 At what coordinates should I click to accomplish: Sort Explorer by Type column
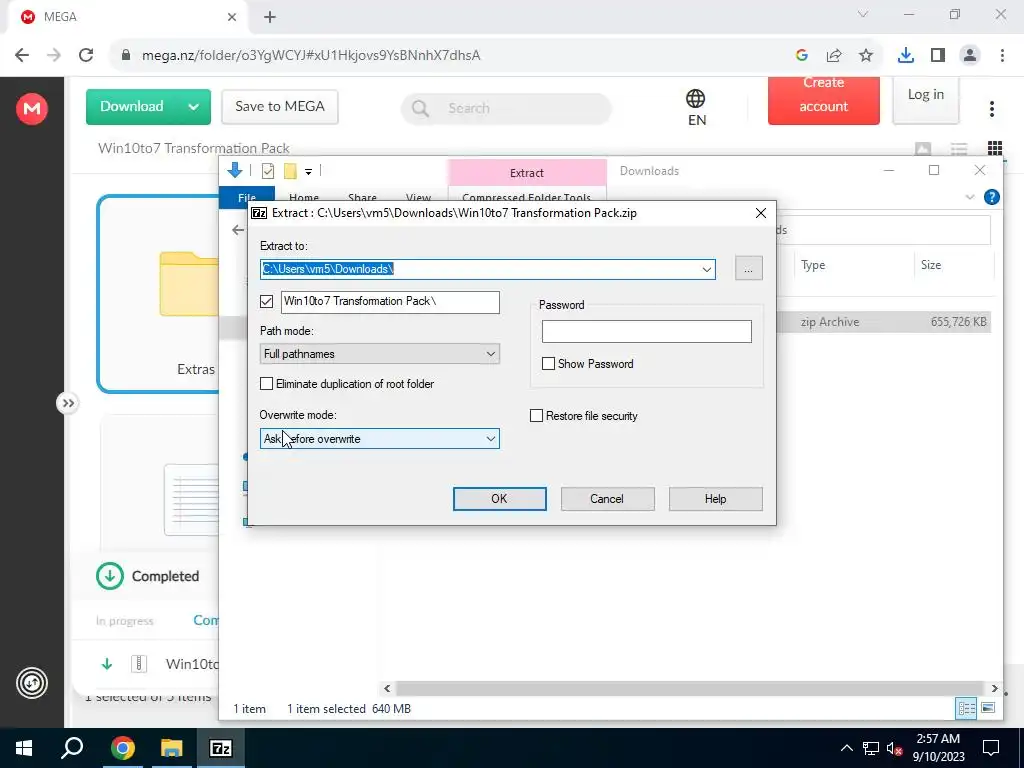813,265
